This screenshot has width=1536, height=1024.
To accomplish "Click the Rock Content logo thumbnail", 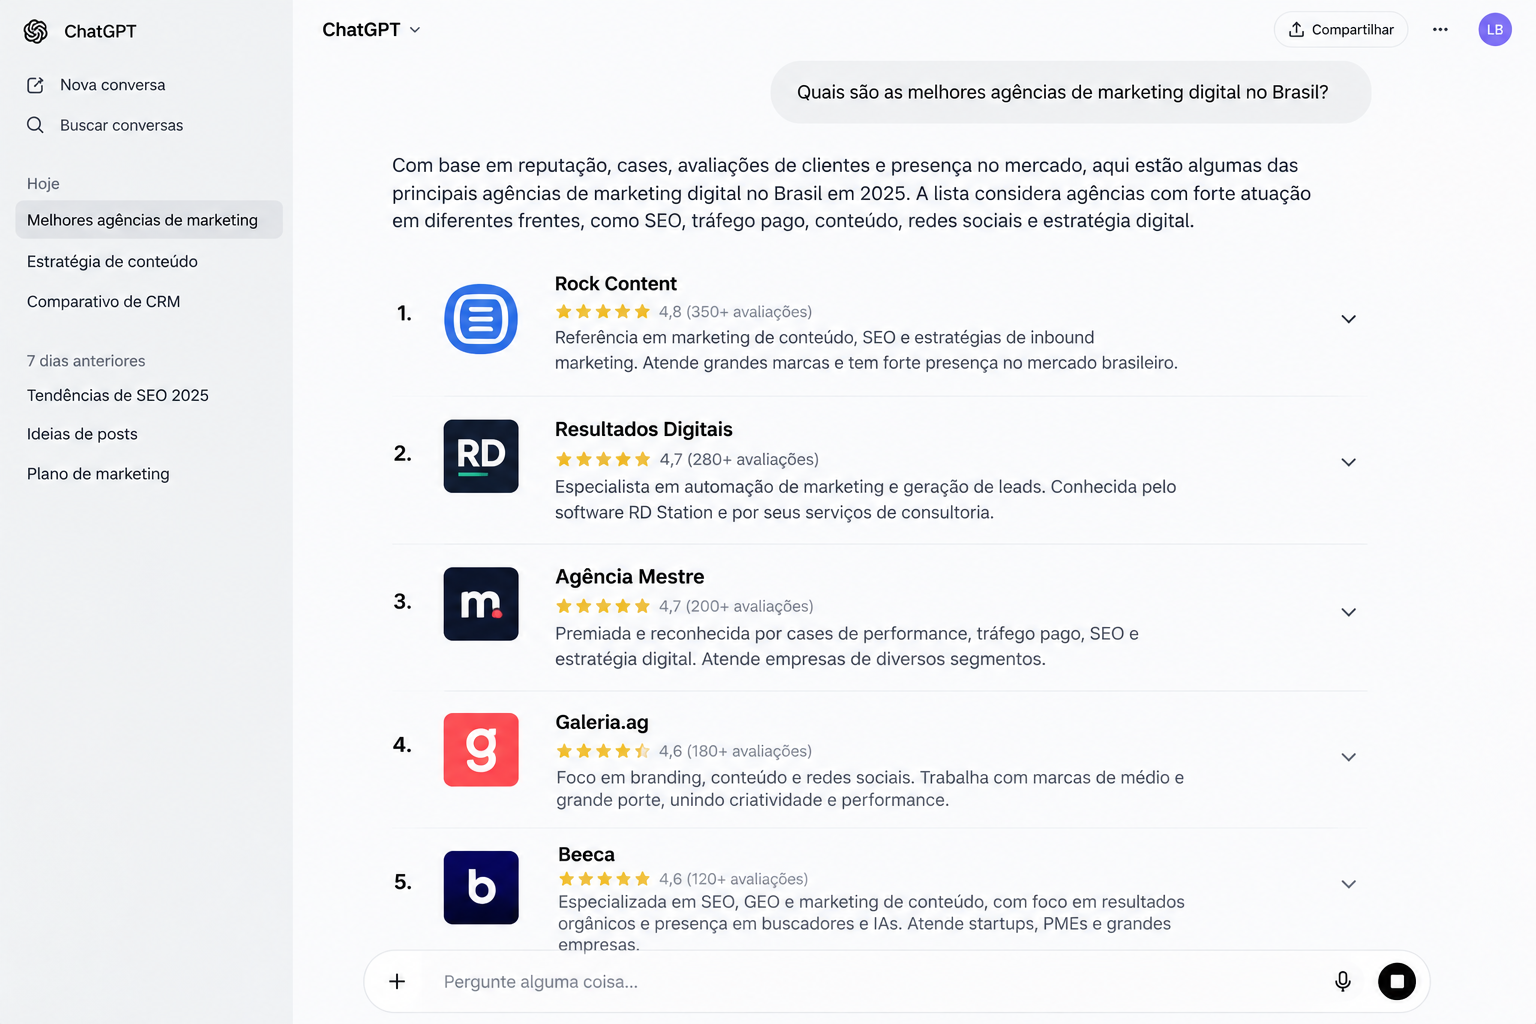I will click(481, 319).
